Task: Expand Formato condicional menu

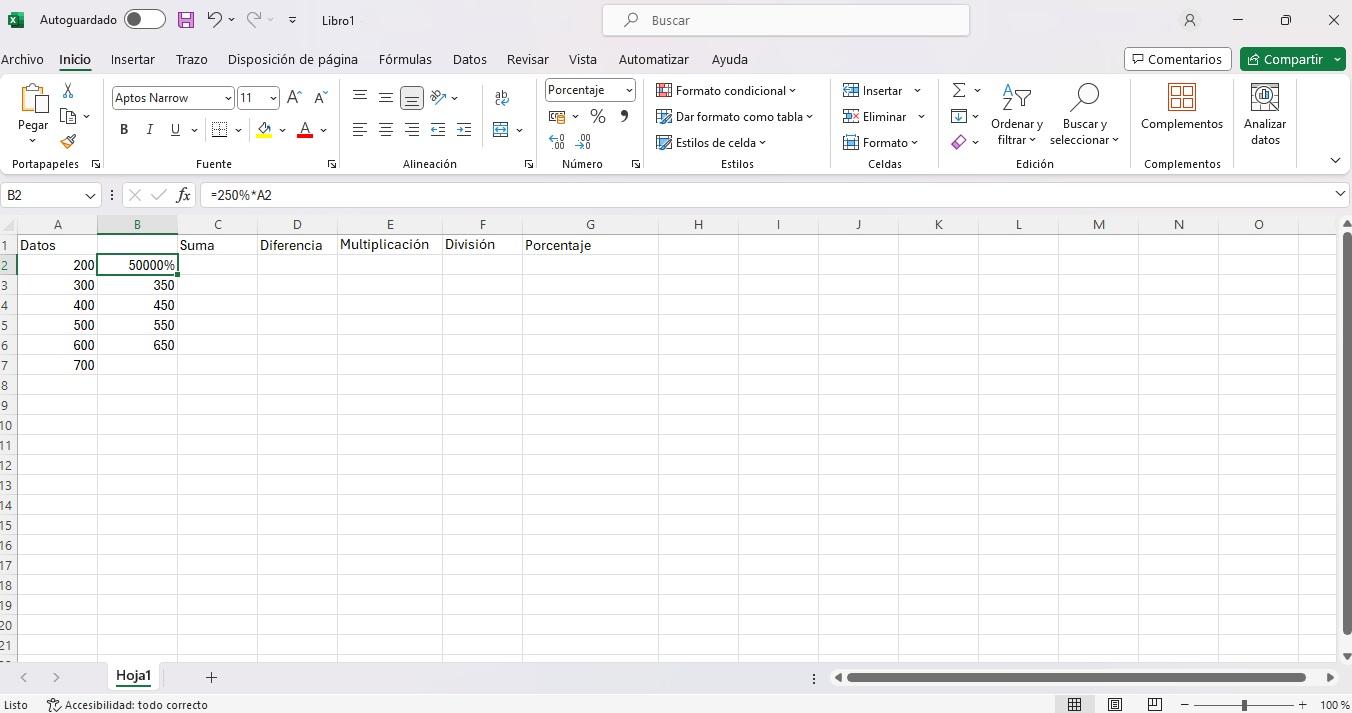Action: click(726, 91)
